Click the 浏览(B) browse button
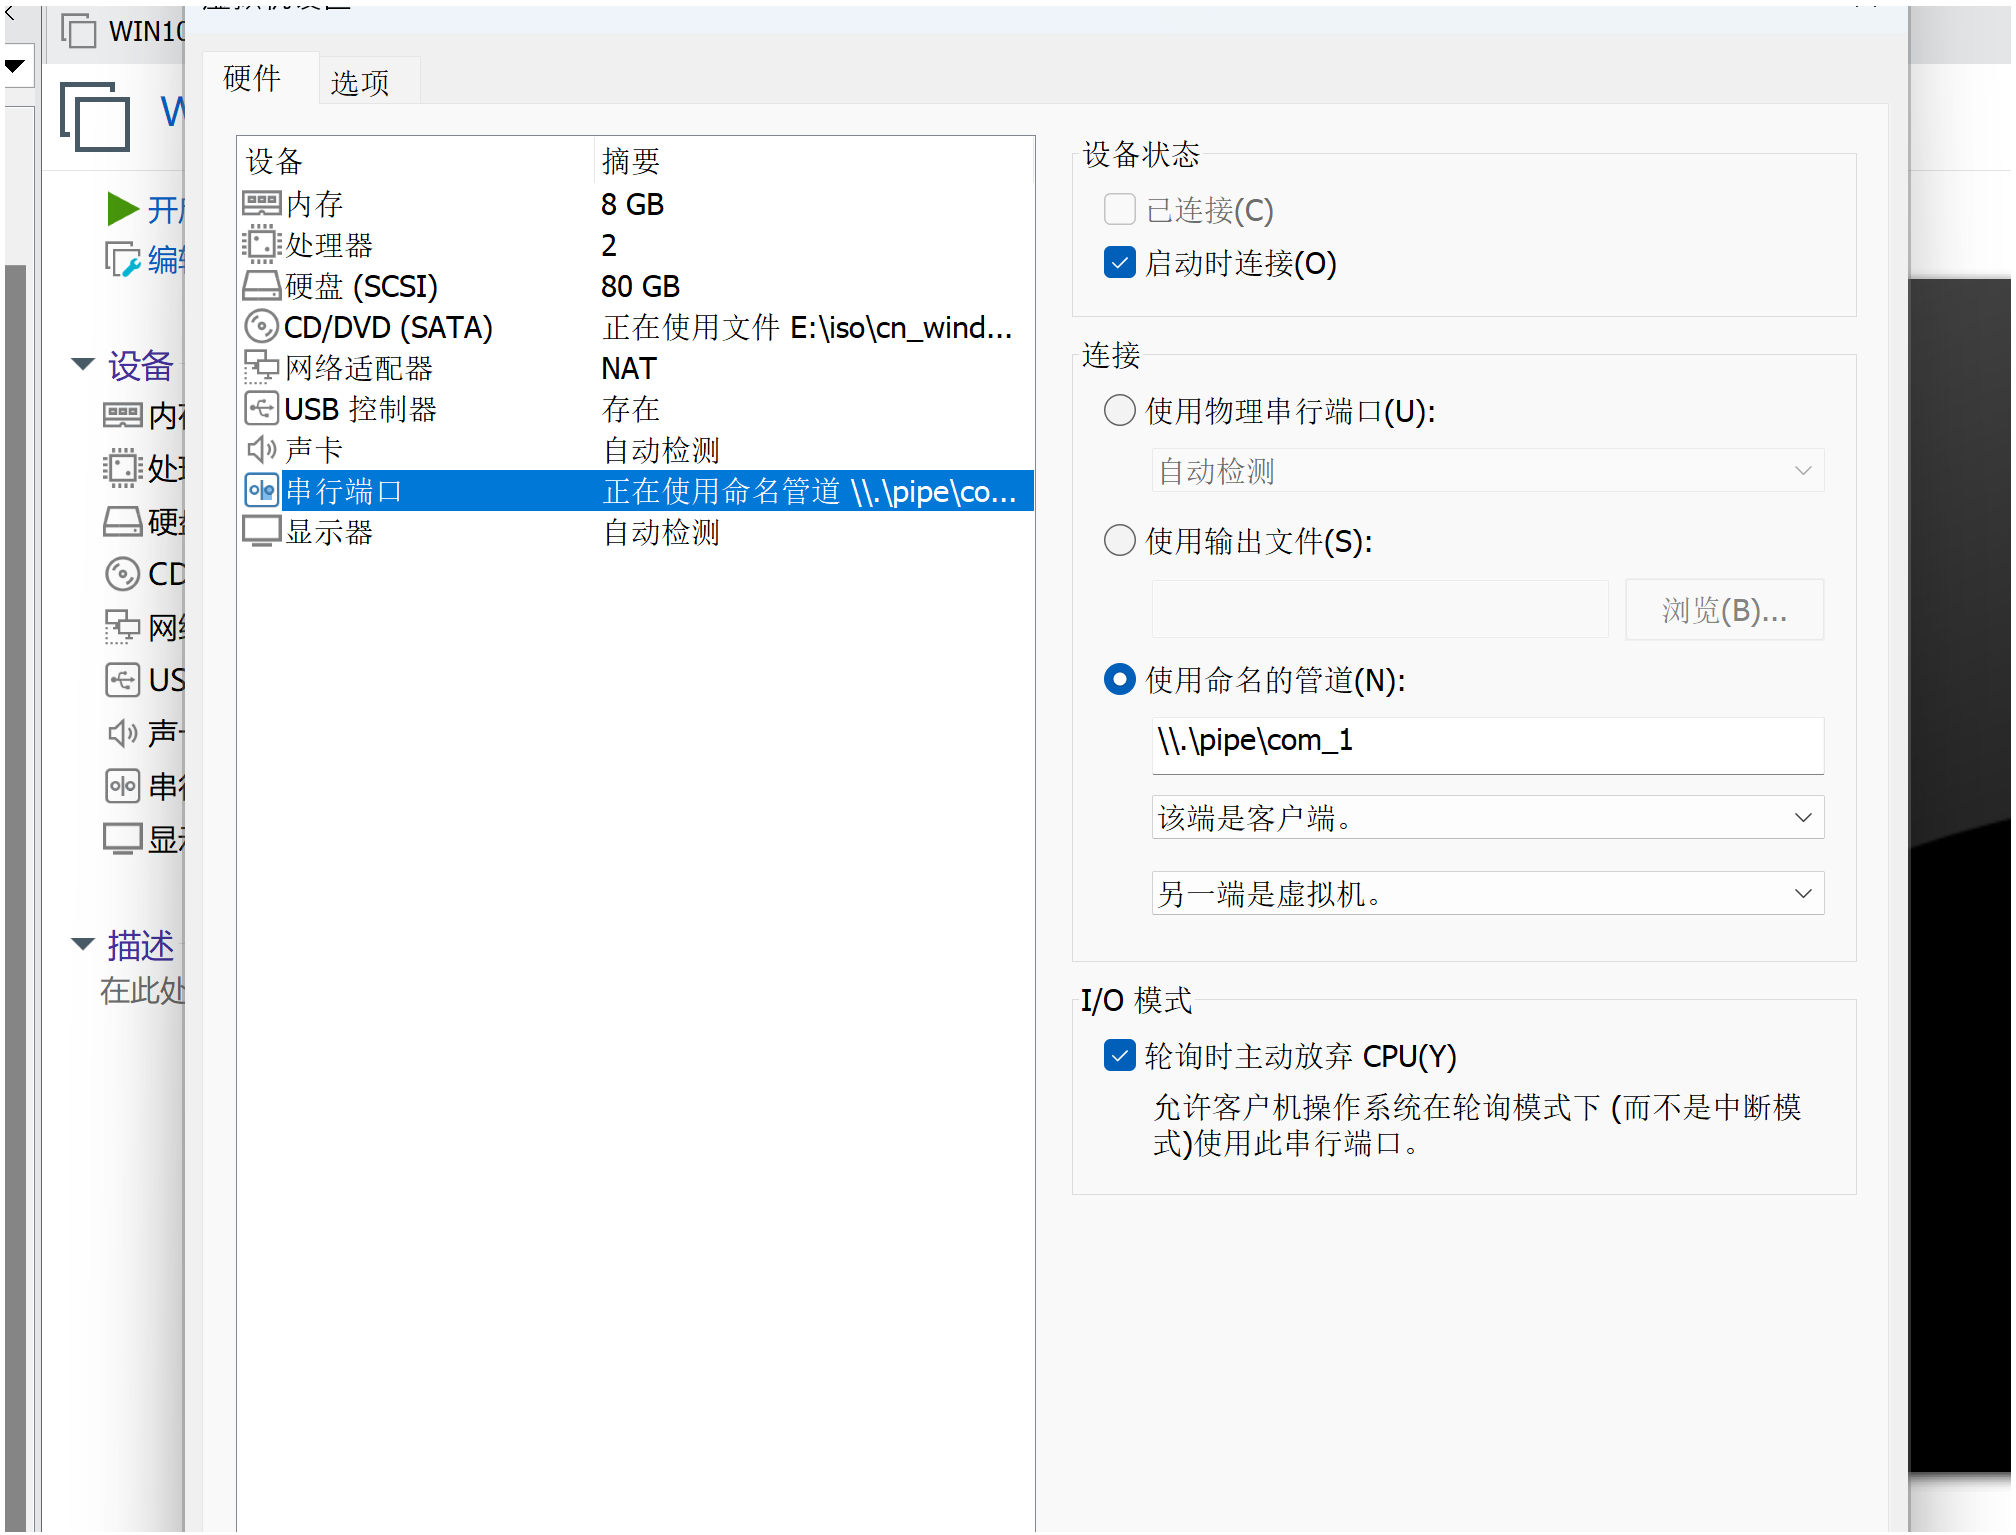The height and width of the screenshot is (1535, 2016). (x=1723, y=609)
